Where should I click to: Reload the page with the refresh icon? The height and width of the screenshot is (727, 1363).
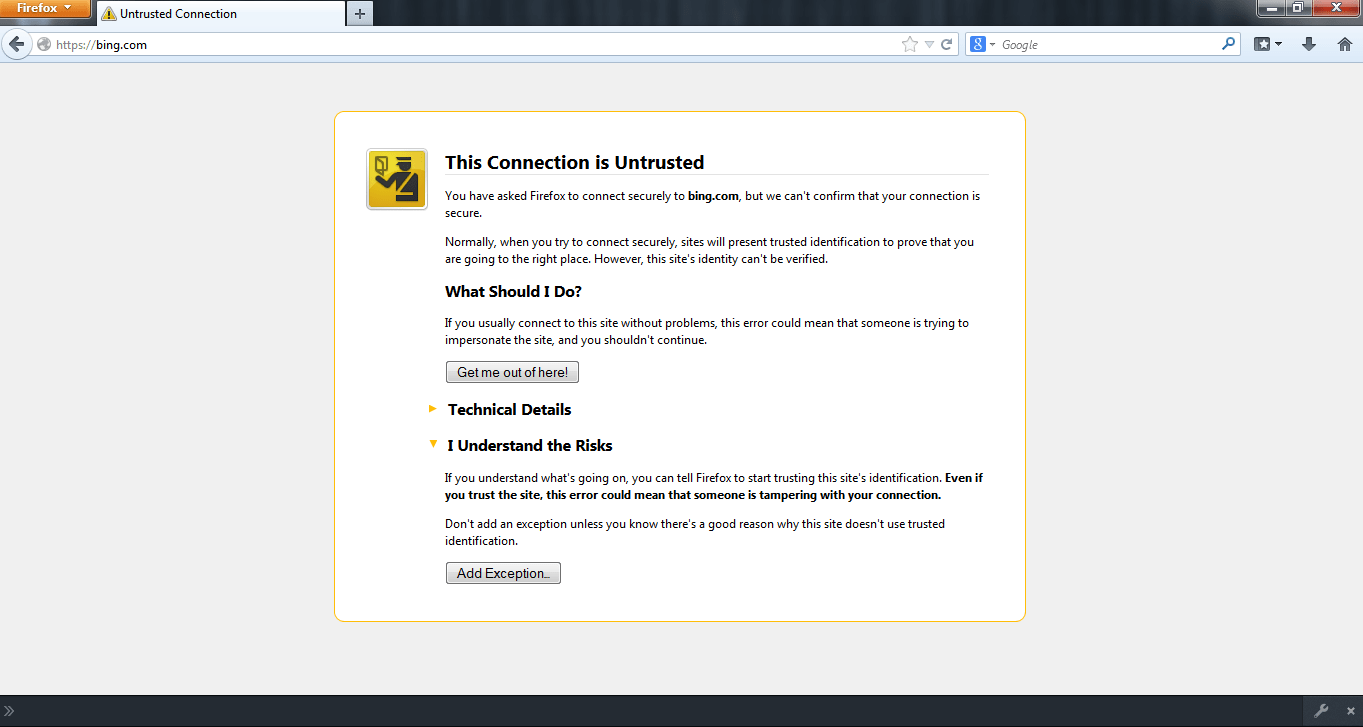click(946, 44)
